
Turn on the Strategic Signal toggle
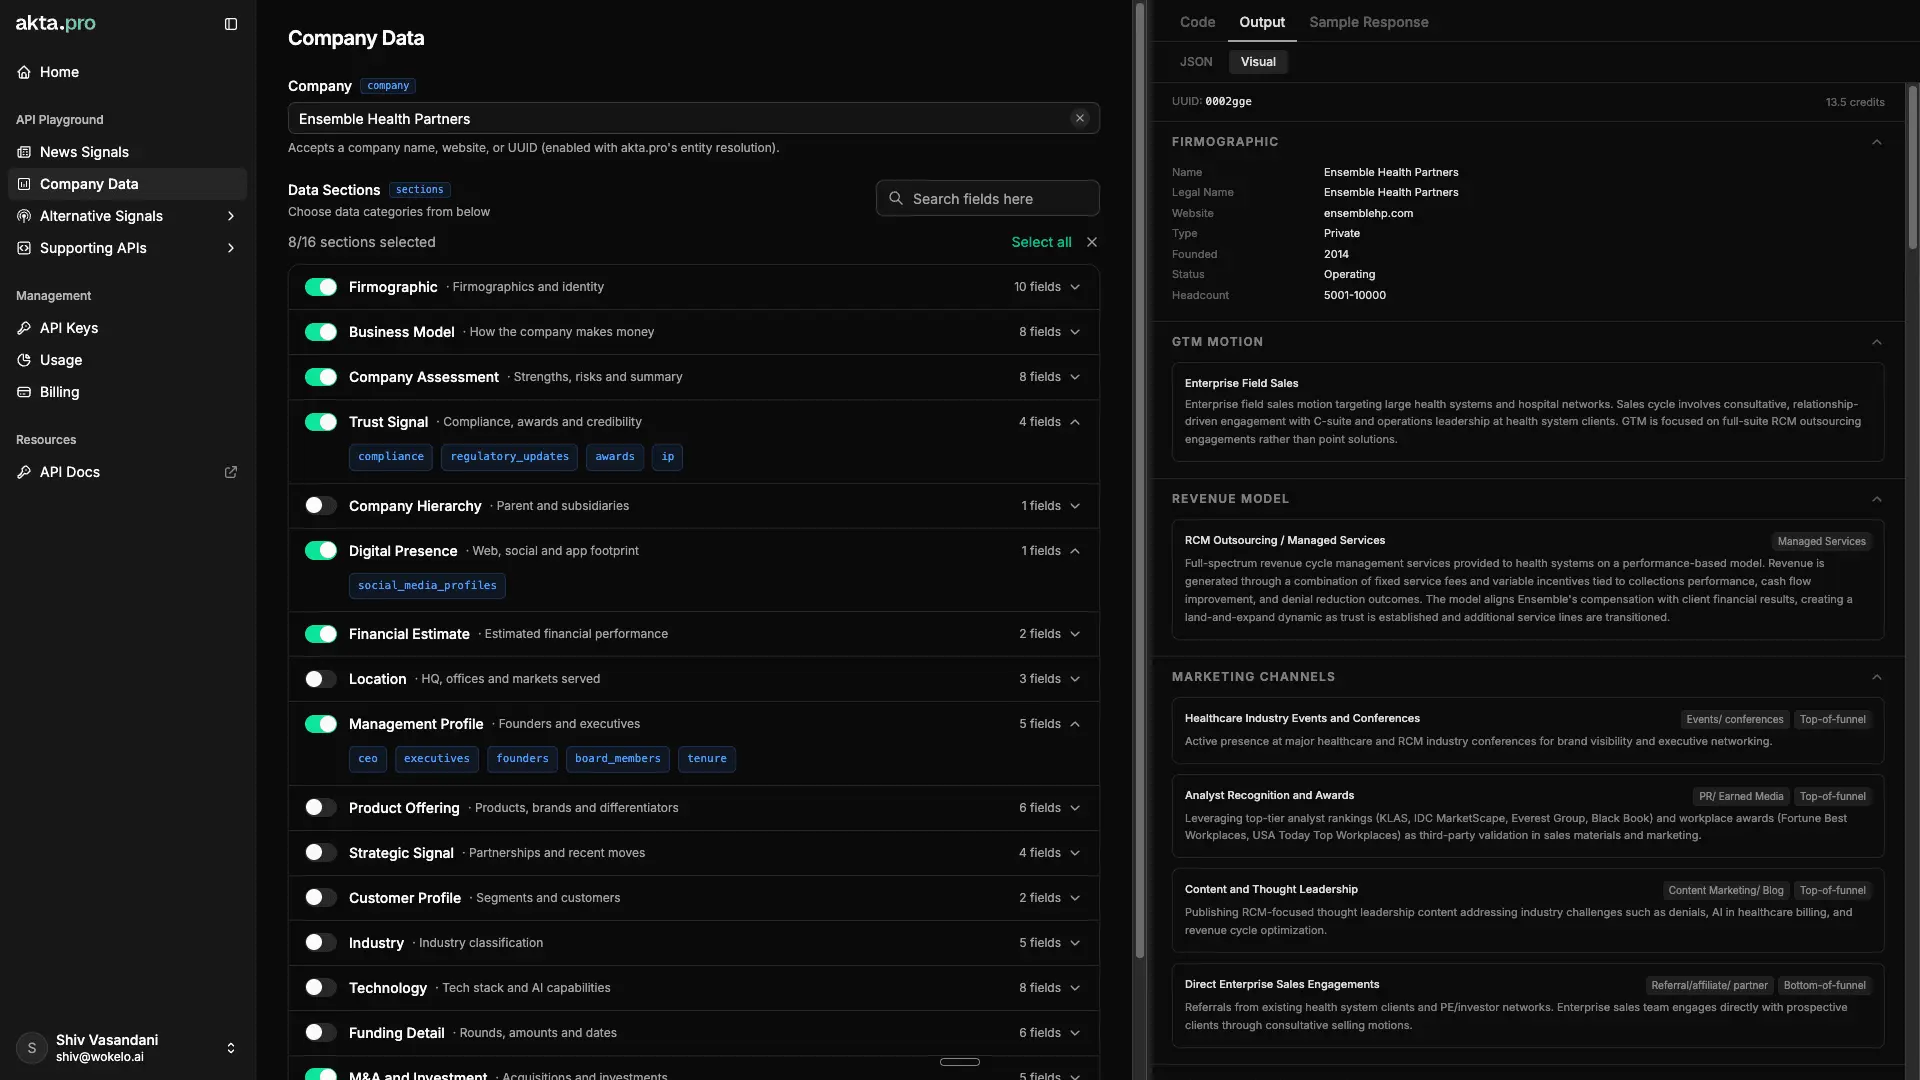[x=321, y=853]
